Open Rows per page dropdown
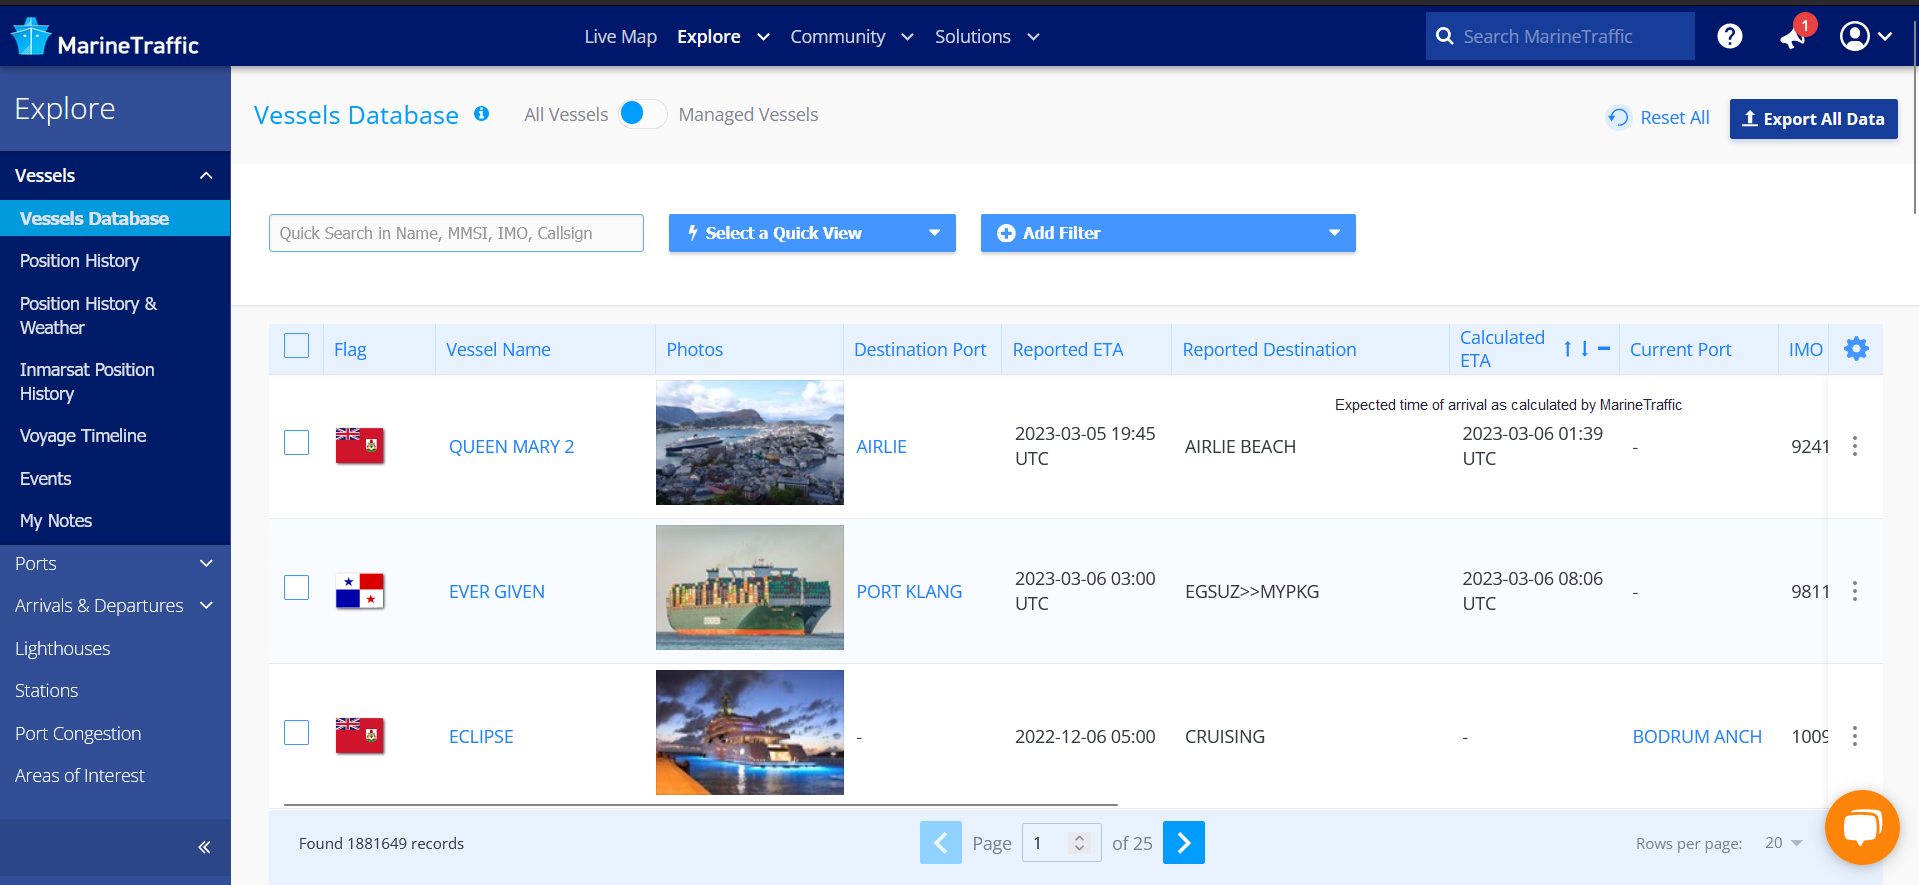 [x=1783, y=843]
